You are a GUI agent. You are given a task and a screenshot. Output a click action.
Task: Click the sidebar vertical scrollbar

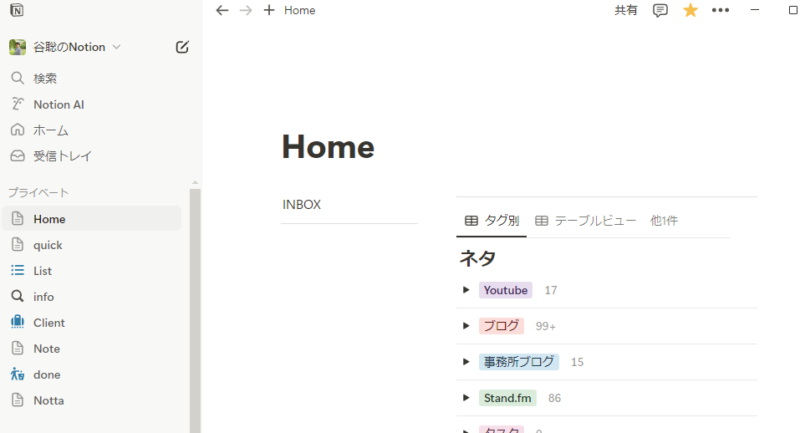[195, 300]
